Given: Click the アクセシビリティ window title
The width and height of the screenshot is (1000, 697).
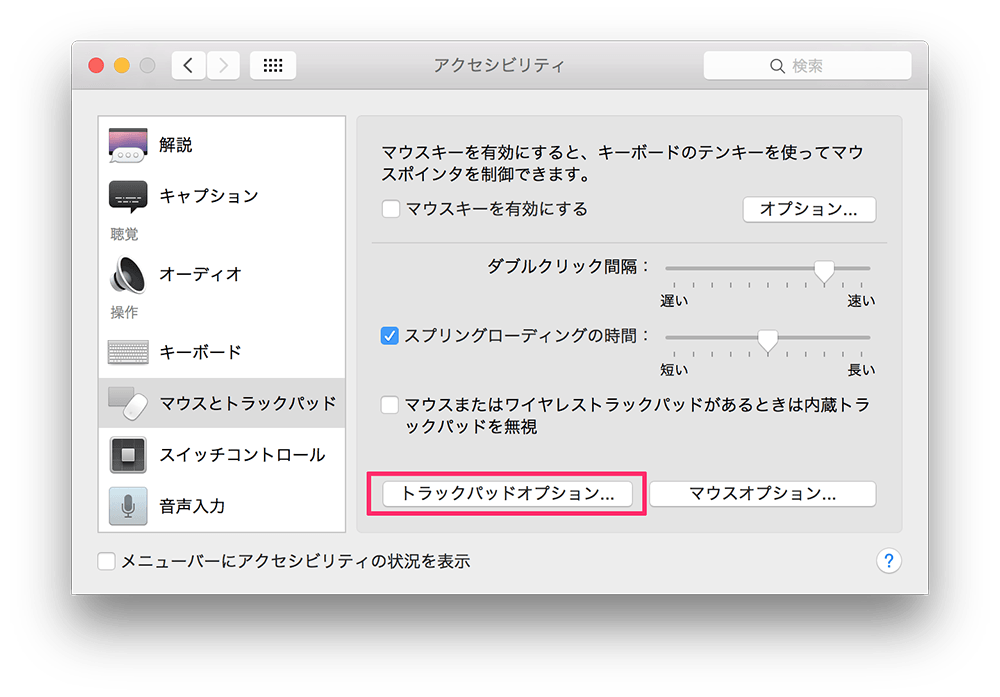Looking at the screenshot, I should click(499, 65).
